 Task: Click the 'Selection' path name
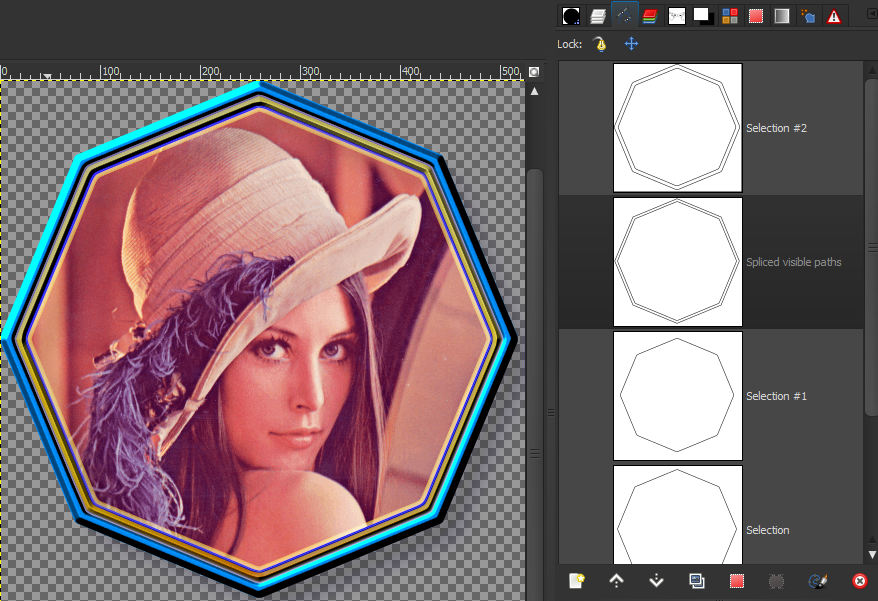pos(768,530)
